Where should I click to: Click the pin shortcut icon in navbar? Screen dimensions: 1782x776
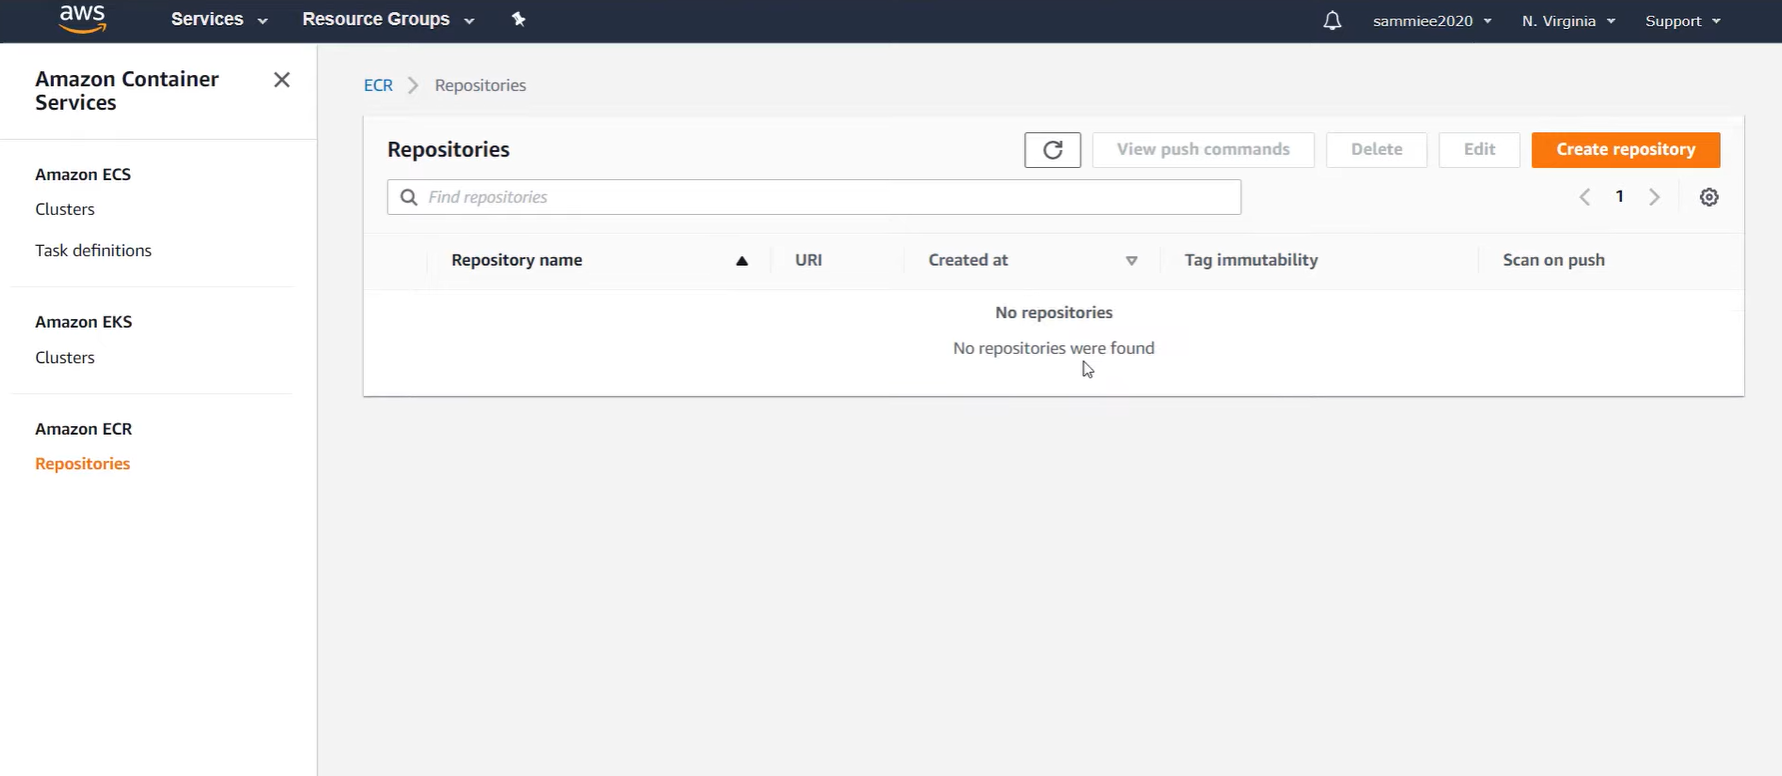[518, 19]
